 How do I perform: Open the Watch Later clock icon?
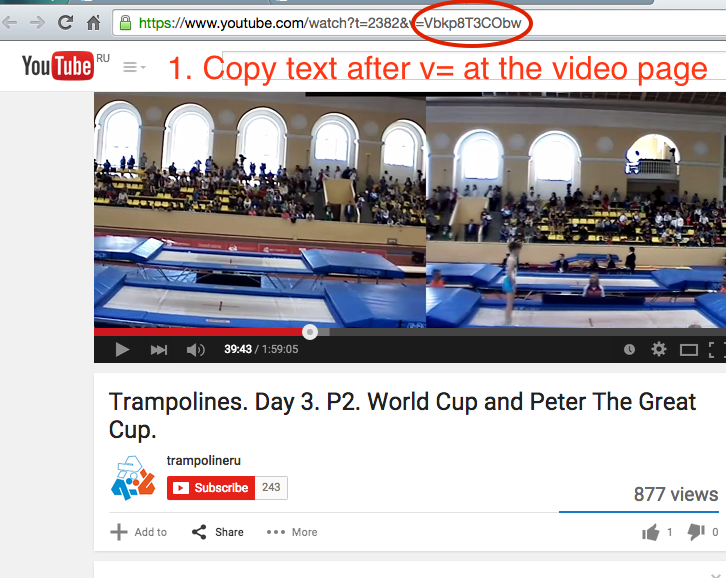coord(629,350)
